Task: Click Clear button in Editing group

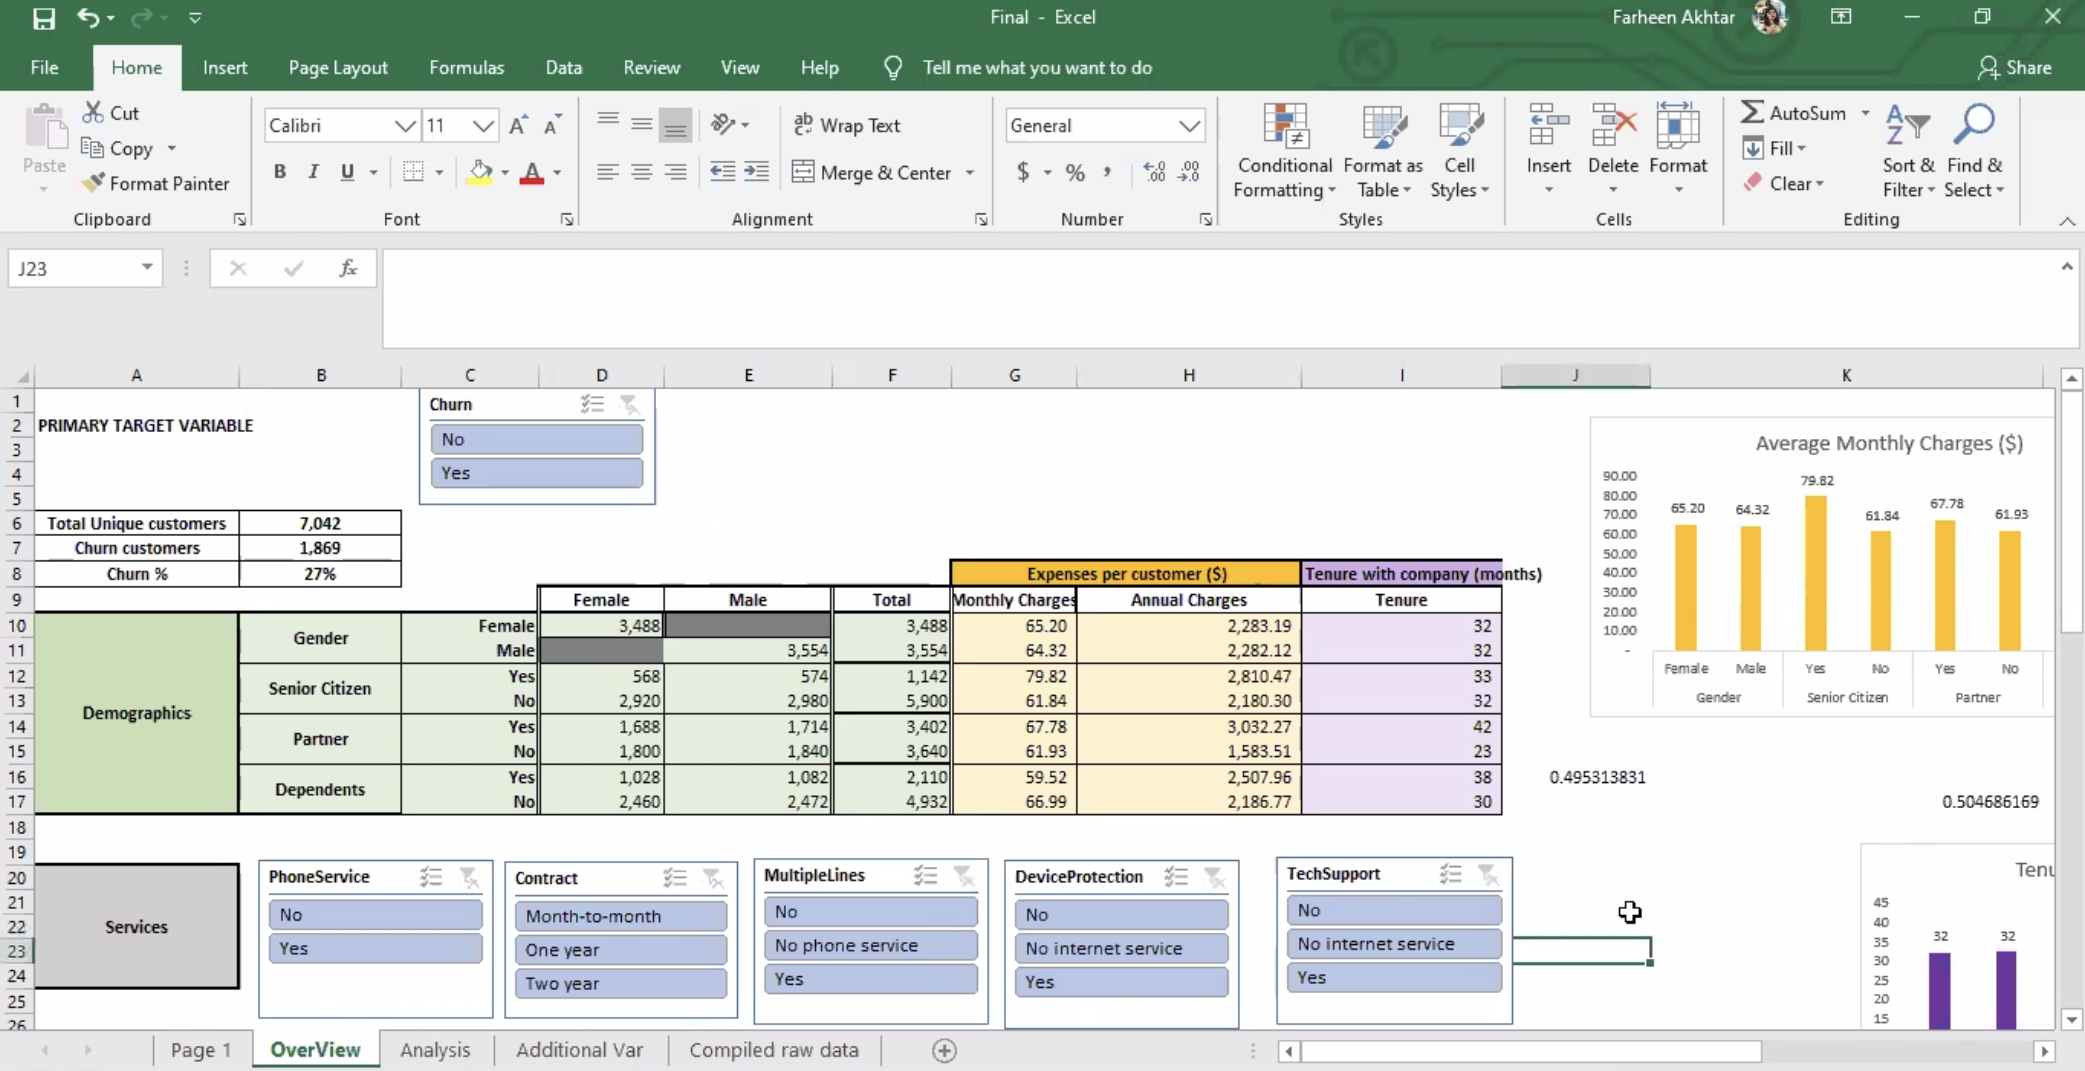Action: (1783, 183)
